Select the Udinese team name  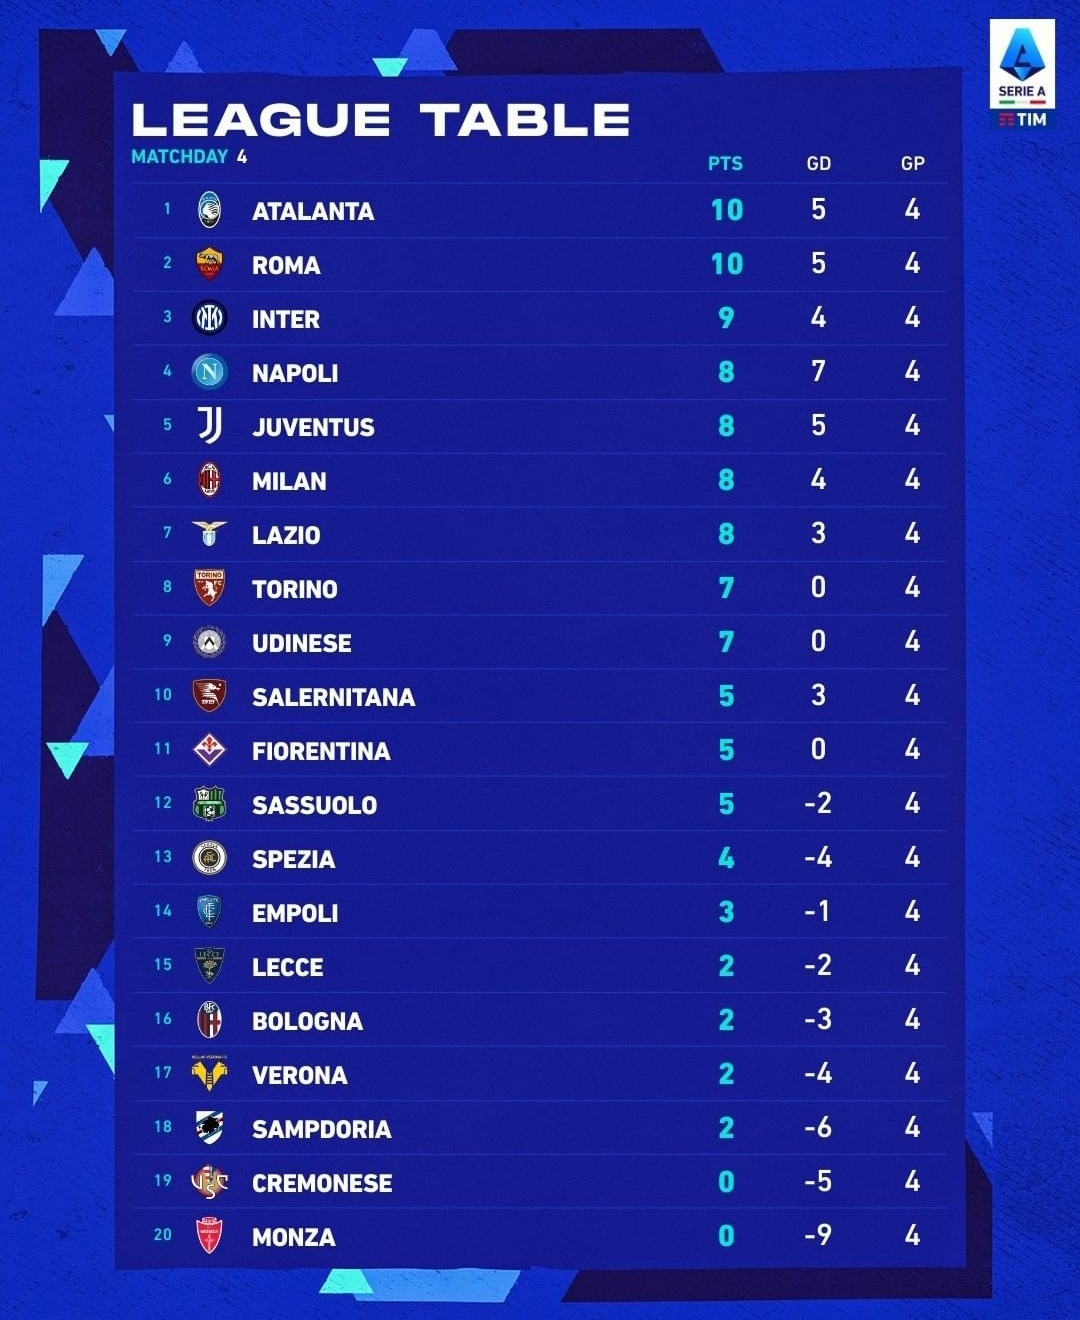point(302,643)
